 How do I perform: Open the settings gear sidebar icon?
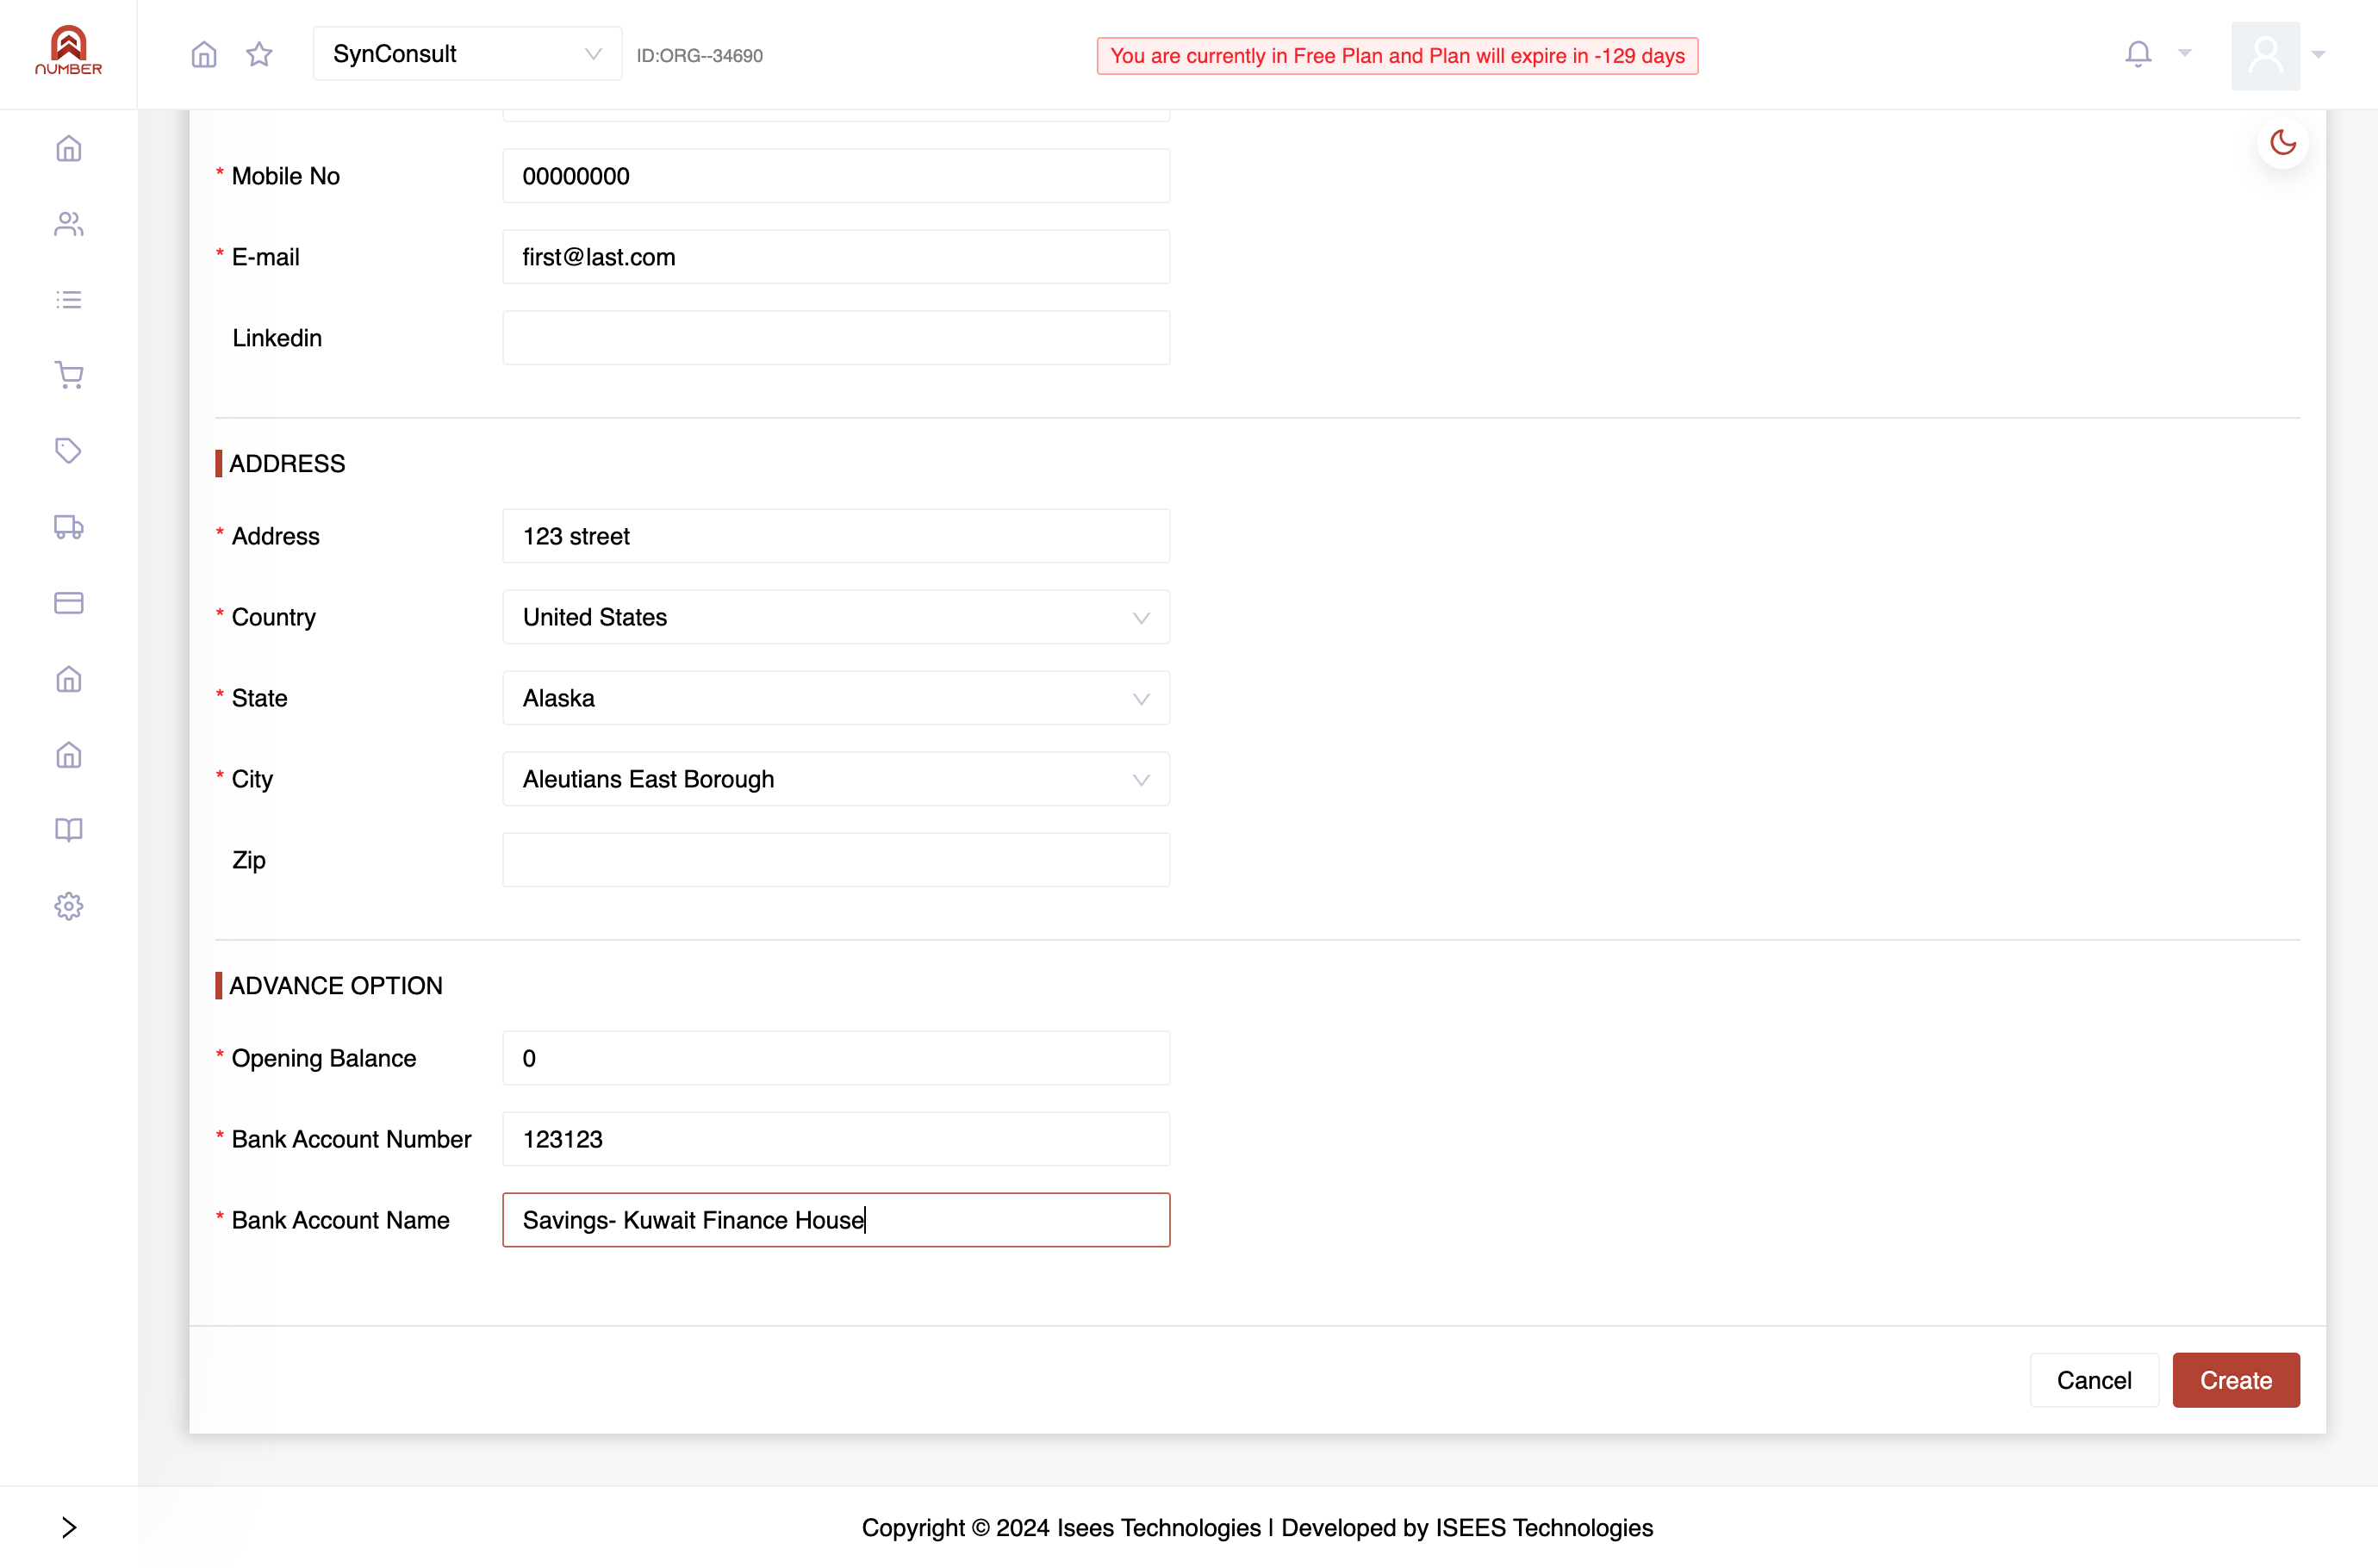[69, 906]
